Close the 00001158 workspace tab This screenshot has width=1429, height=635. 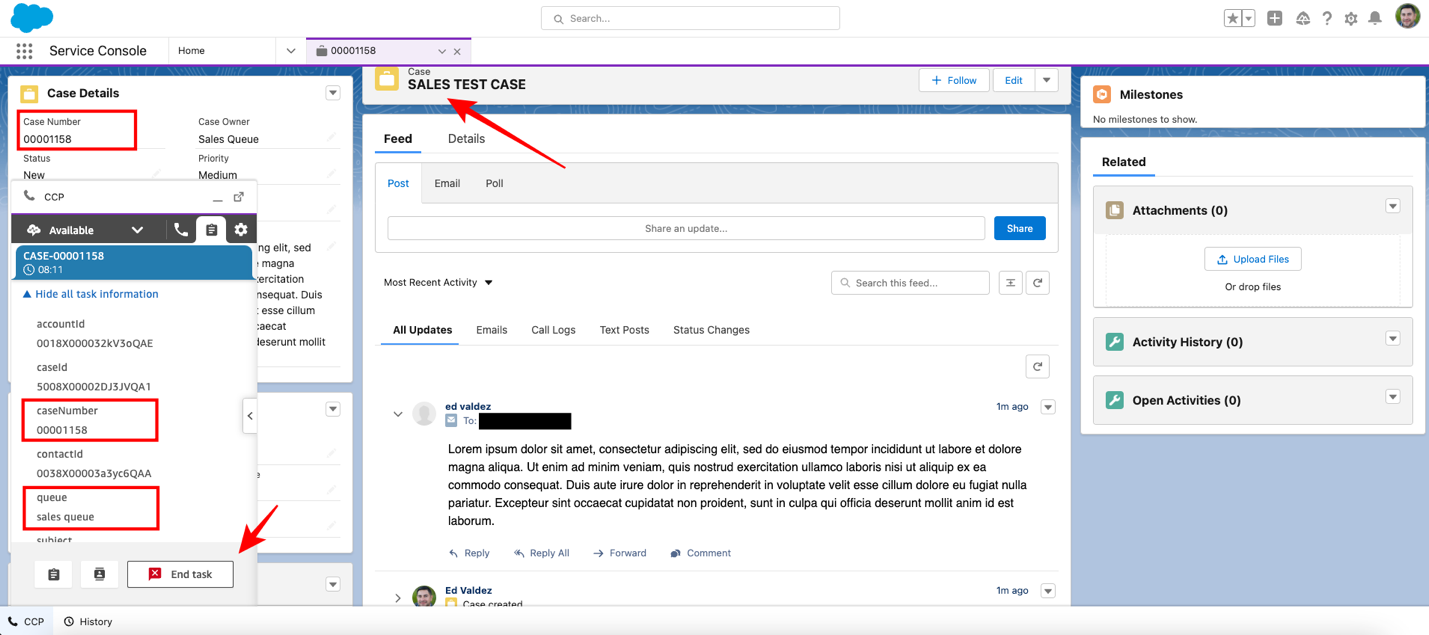point(457,51)
